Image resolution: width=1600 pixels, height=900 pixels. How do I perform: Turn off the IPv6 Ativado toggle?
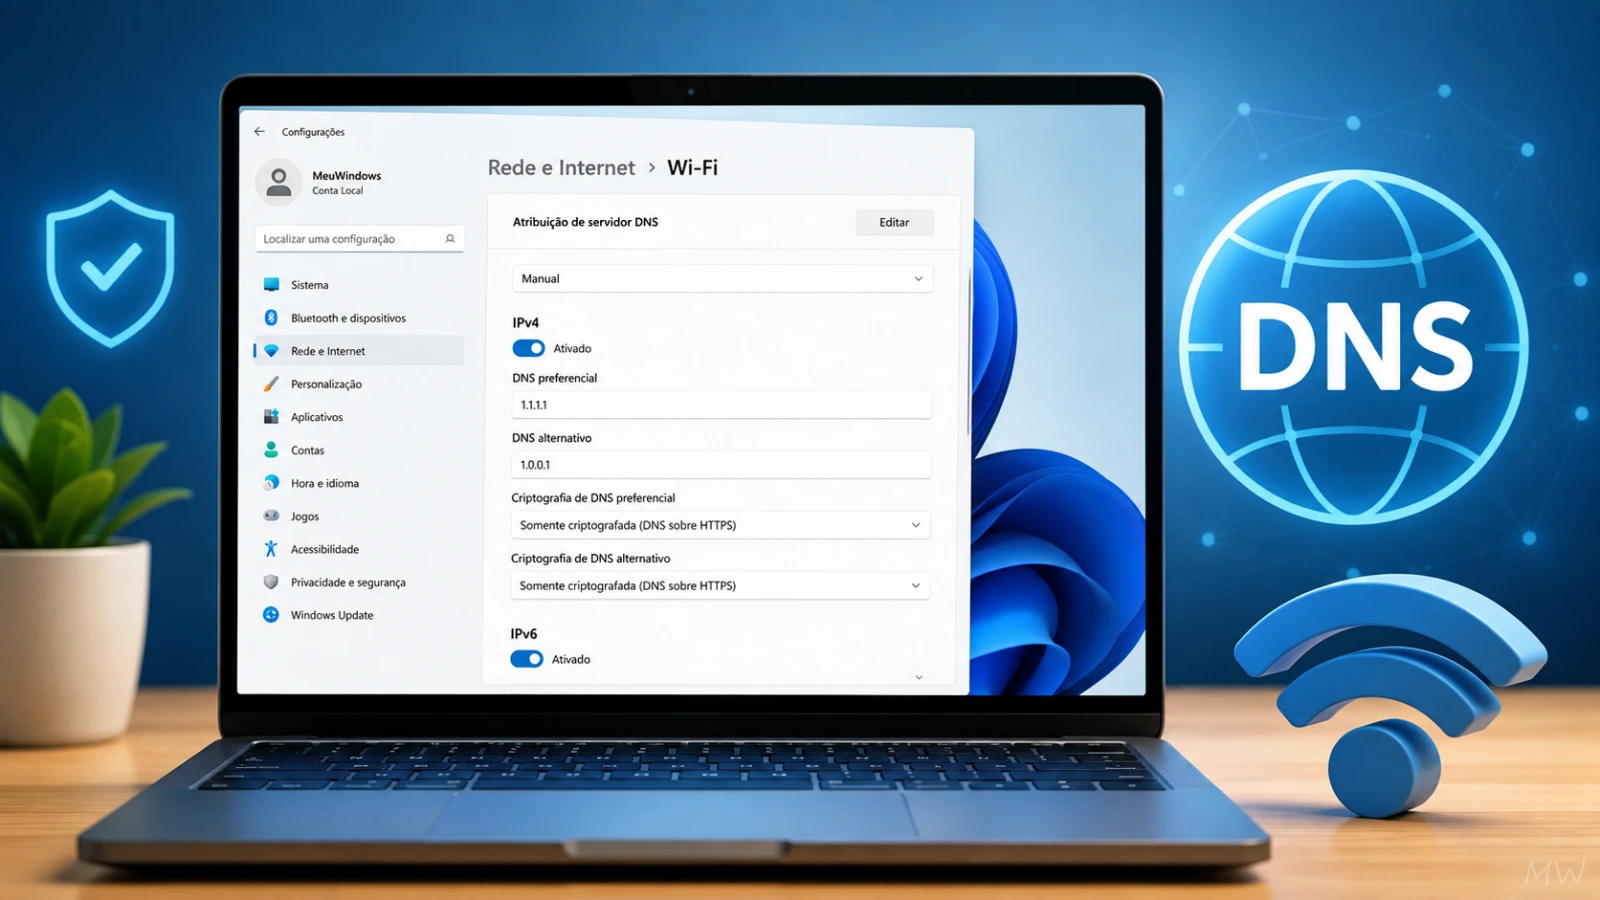pyautogui.click(x=527, y=659)
